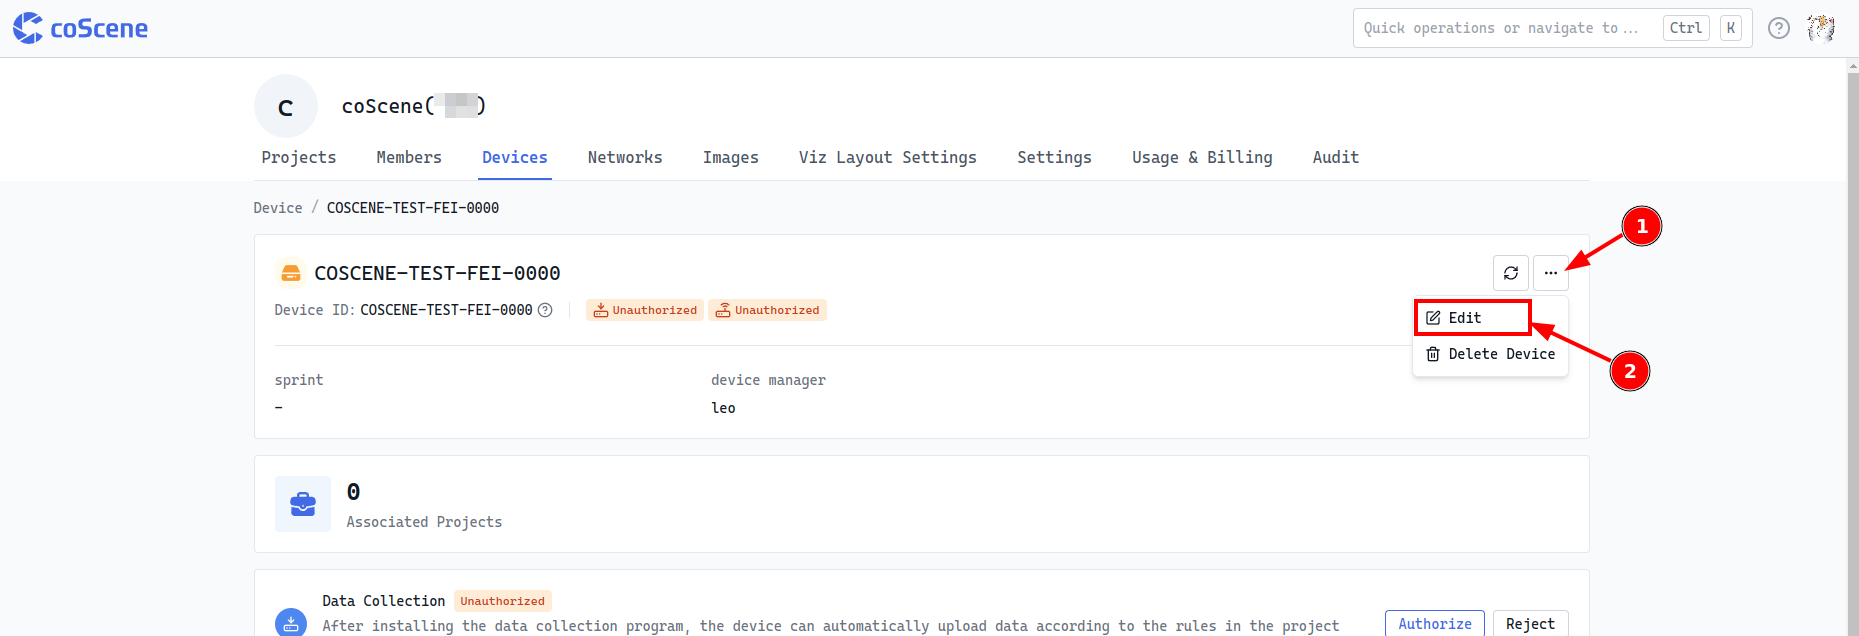Click the second Unauthorized status tag
The width and height of the screenshot is (1859, 636).
coord(767,310)
